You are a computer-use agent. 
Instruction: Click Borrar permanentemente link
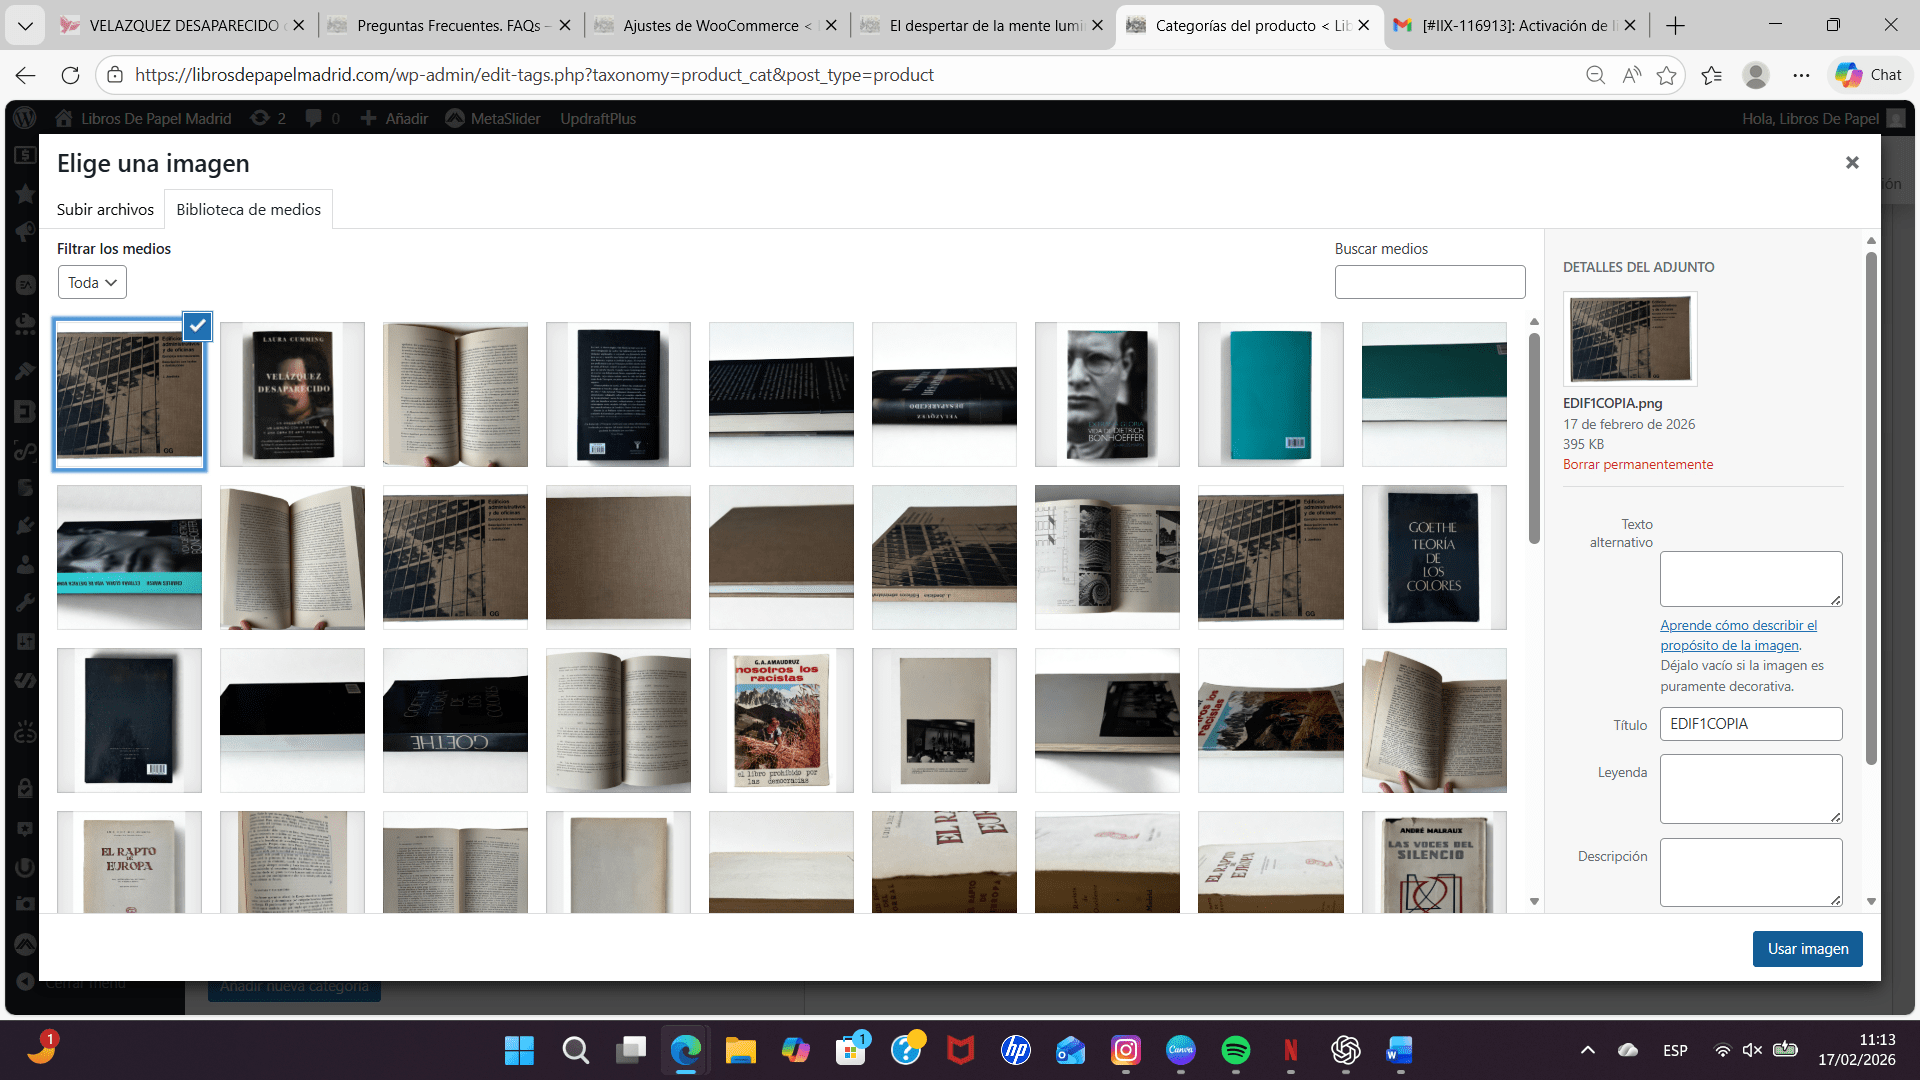(x=1637, y=464)
